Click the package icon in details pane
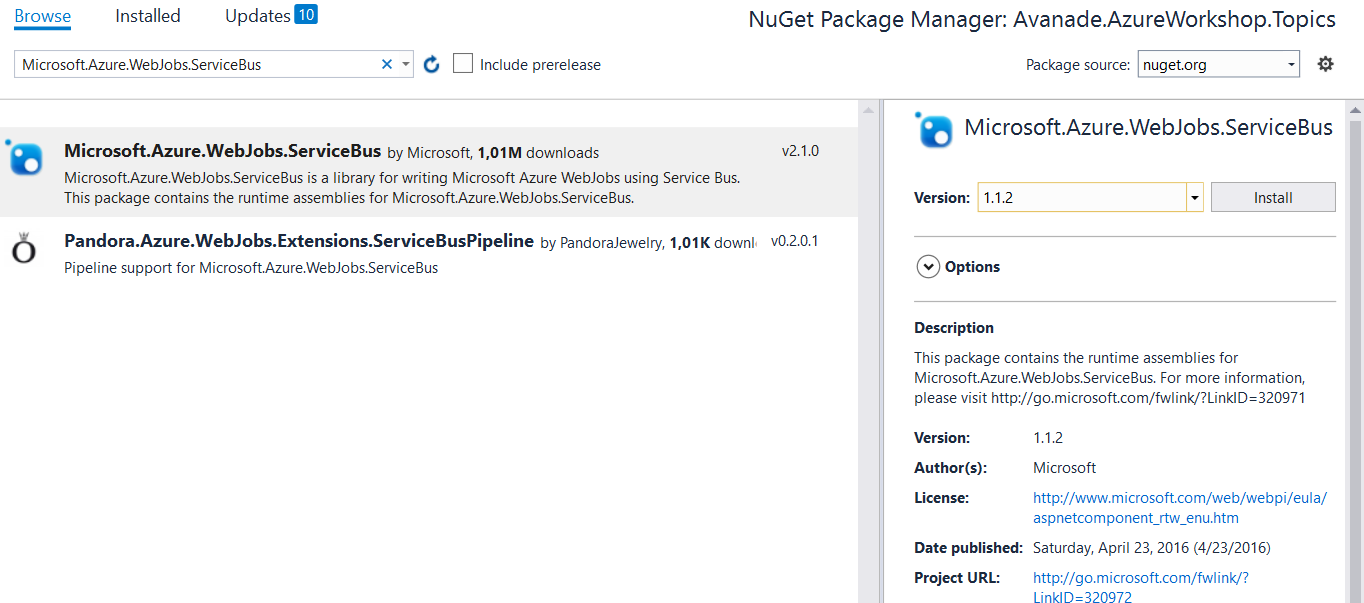This screenshot has height=603, width=1364. tap(935, 129)
